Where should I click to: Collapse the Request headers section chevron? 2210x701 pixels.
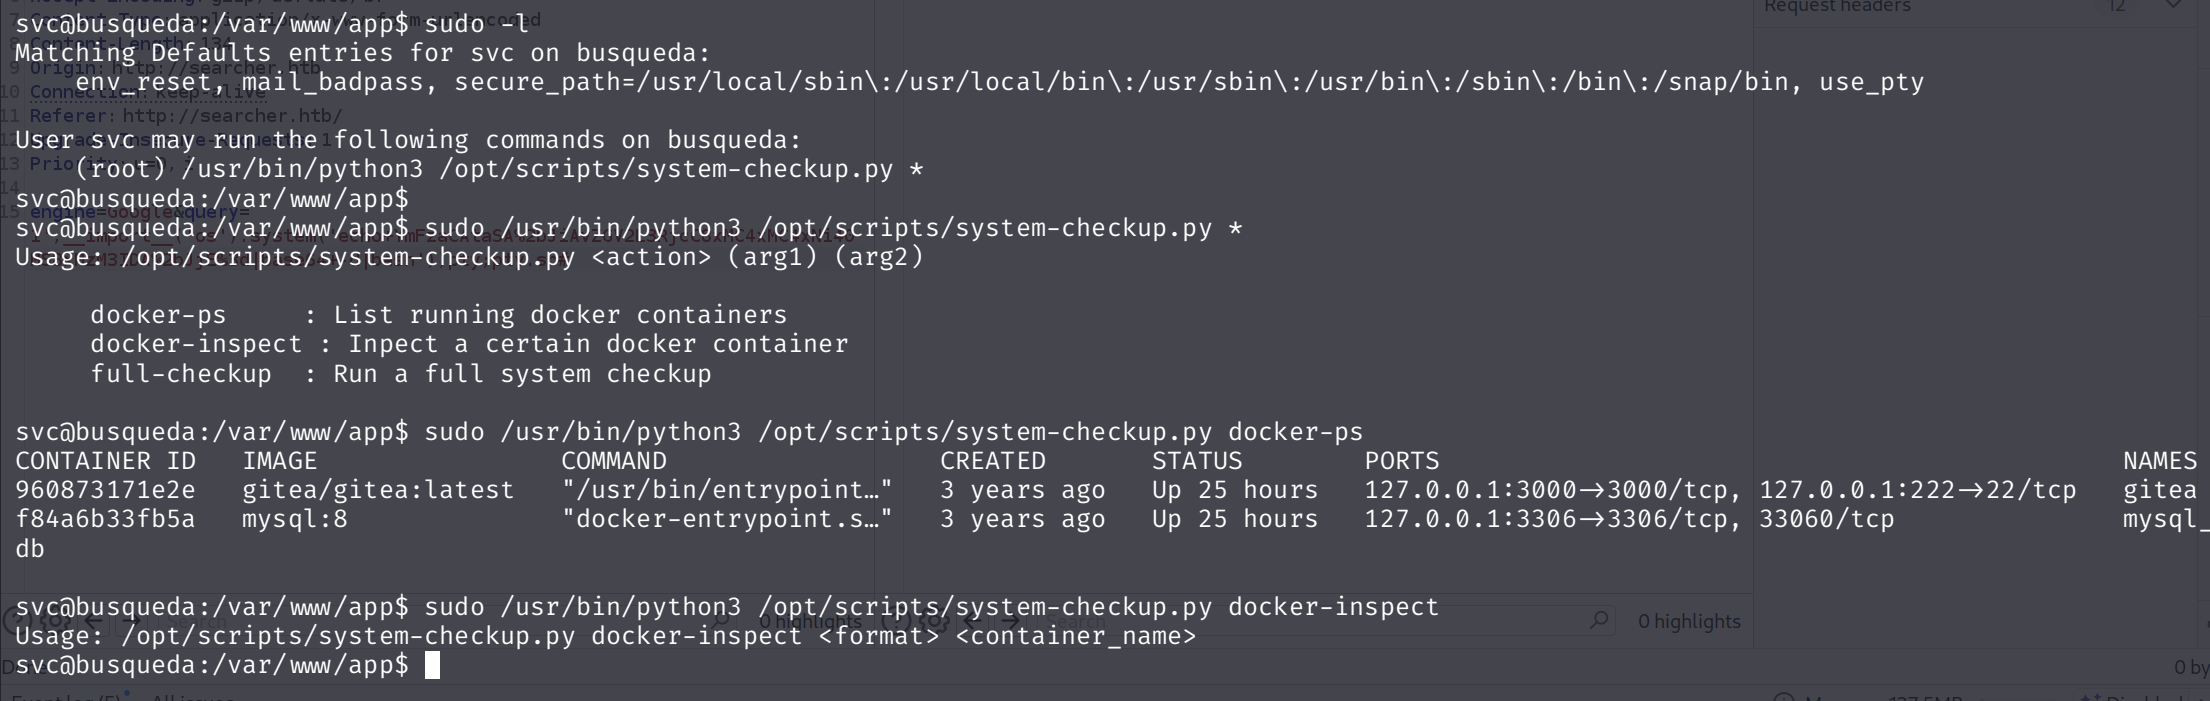click(x=2172, y=6)
